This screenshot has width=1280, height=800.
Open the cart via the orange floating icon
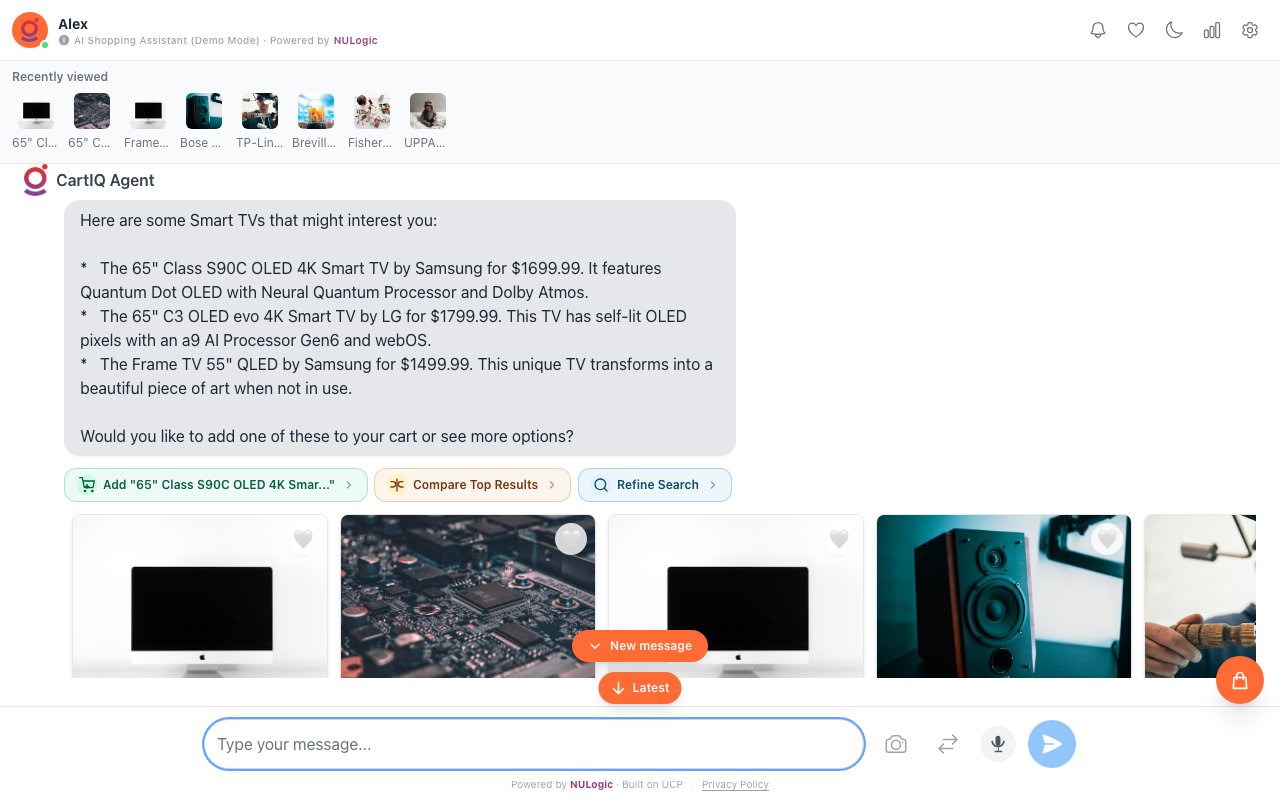pos(1240,680)
